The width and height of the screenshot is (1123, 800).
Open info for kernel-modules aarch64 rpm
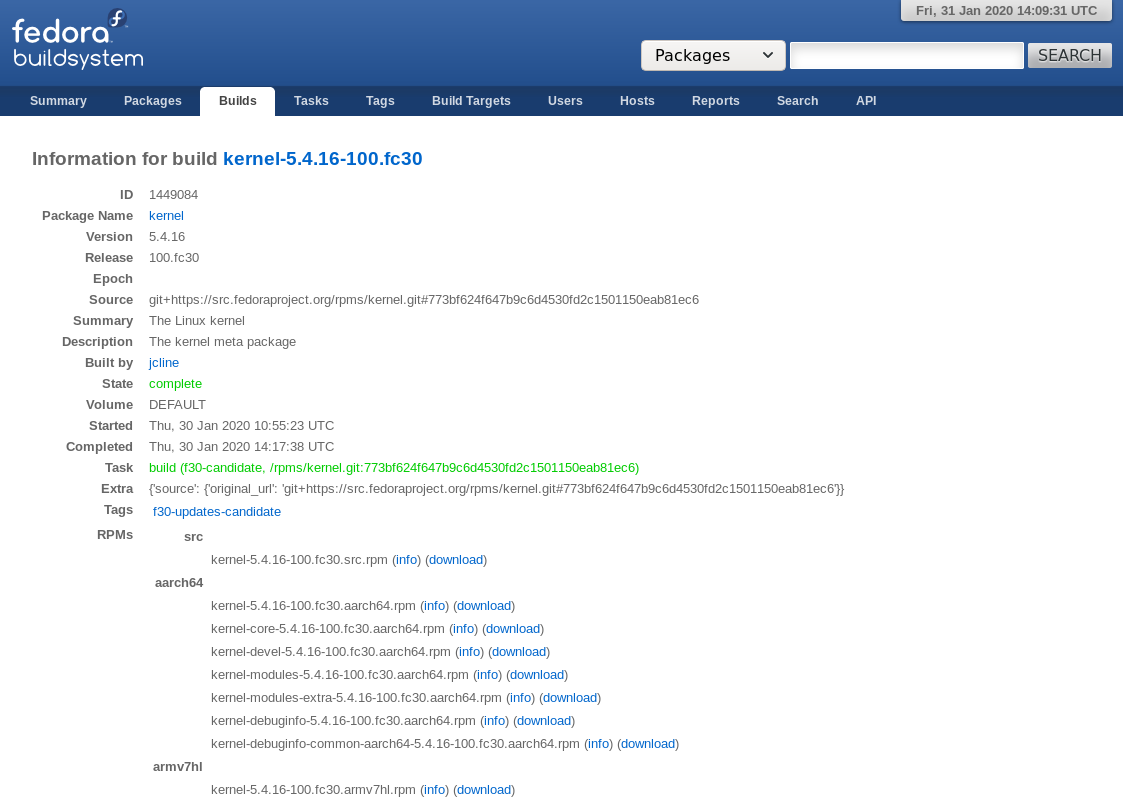[x=488, y=675]
